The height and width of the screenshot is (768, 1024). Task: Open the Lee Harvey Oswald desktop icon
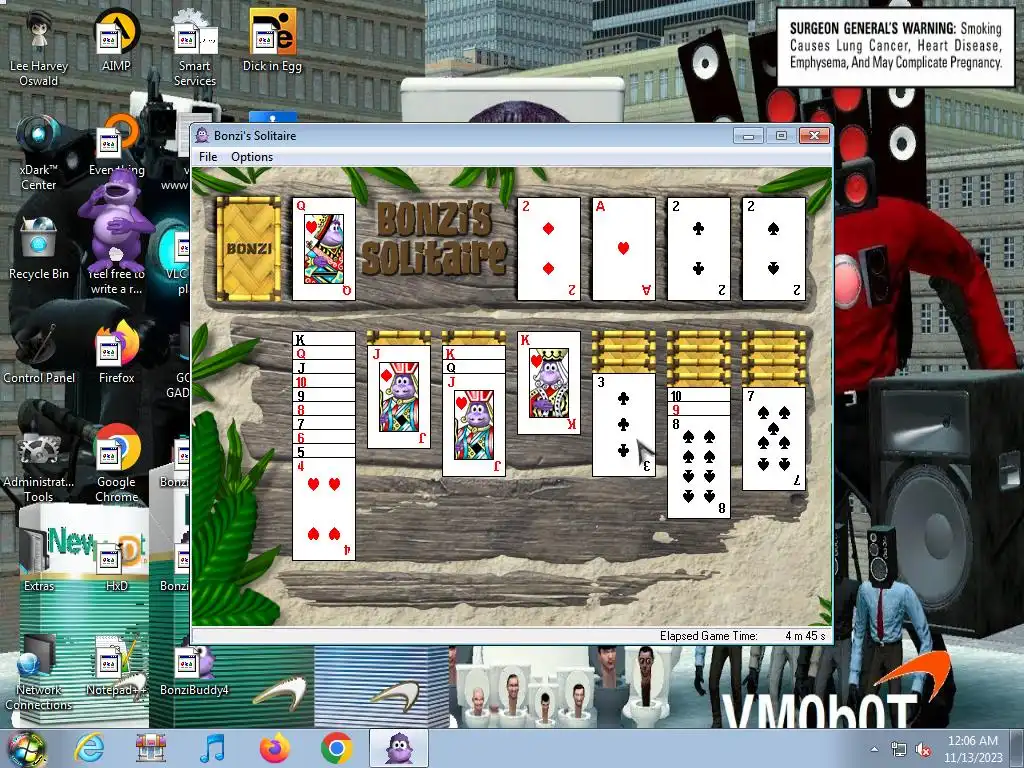point(39,49)
